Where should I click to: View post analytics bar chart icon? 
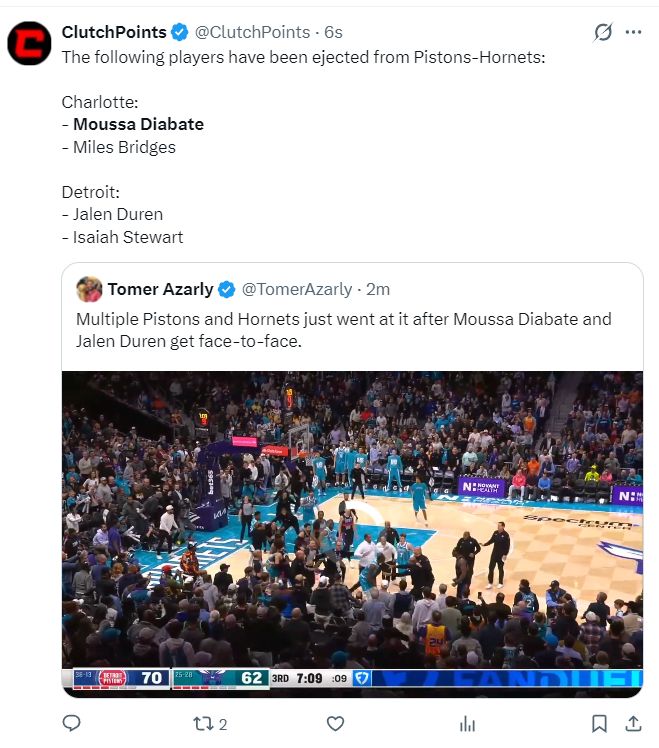(467, 724)
